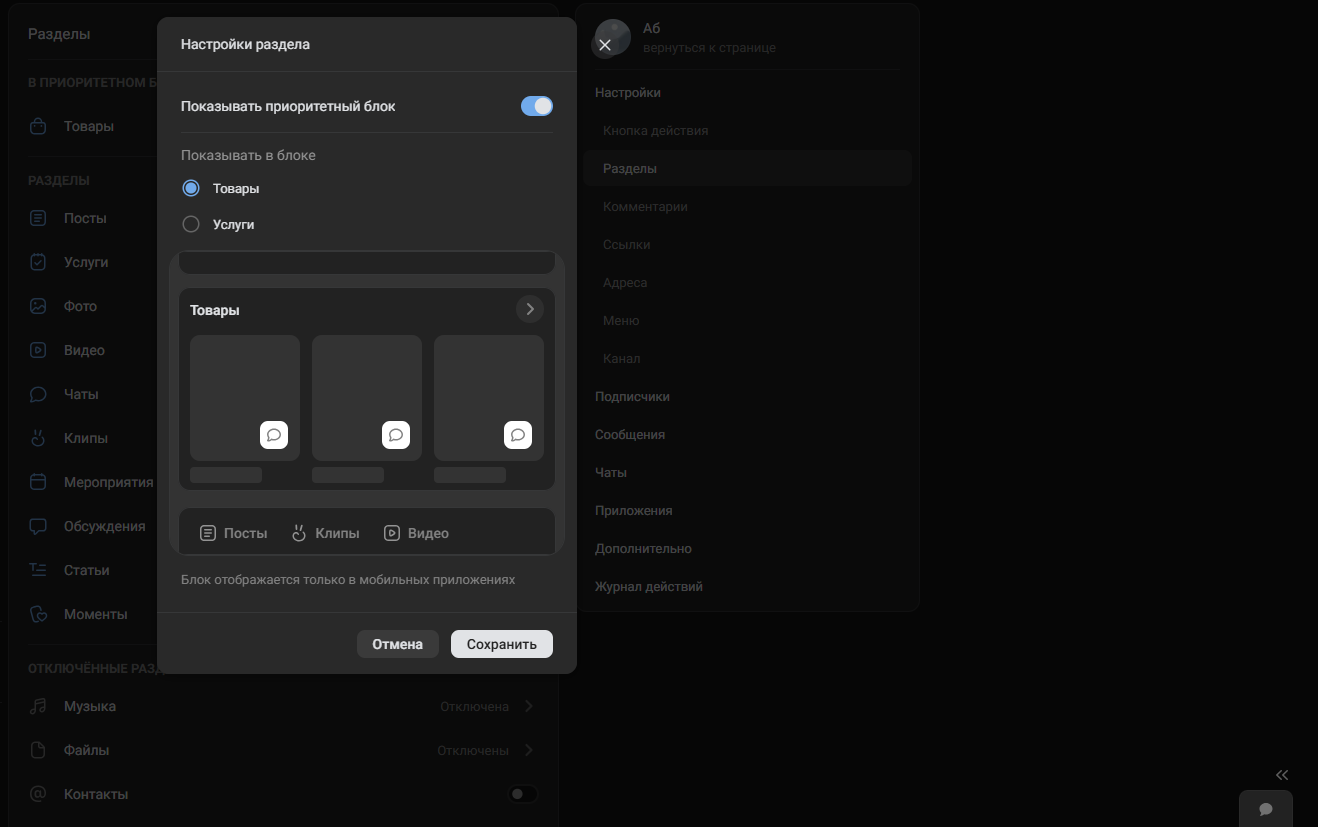
Task: Click the Сохранить button
Action: coord(502,644)
